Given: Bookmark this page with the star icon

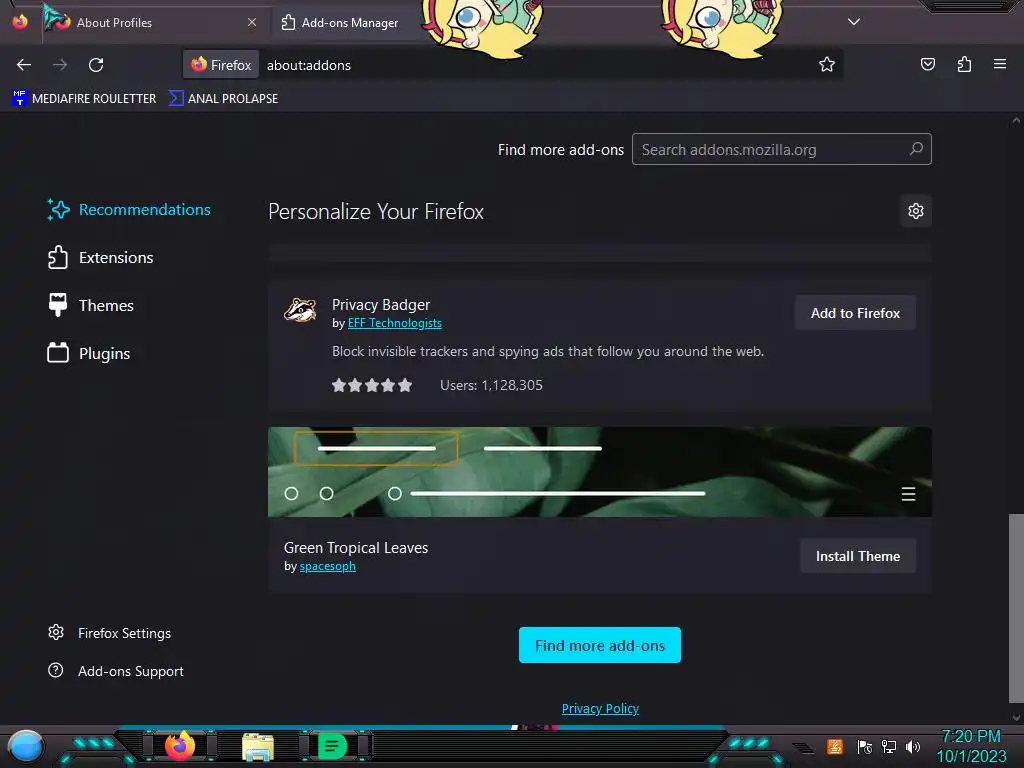Looking at the screenshot, I should click(x=827, y=64).
